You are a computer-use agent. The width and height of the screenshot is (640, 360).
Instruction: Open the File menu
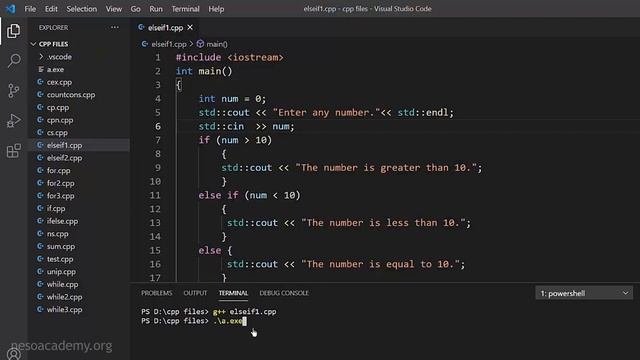(x=30, y=9)
